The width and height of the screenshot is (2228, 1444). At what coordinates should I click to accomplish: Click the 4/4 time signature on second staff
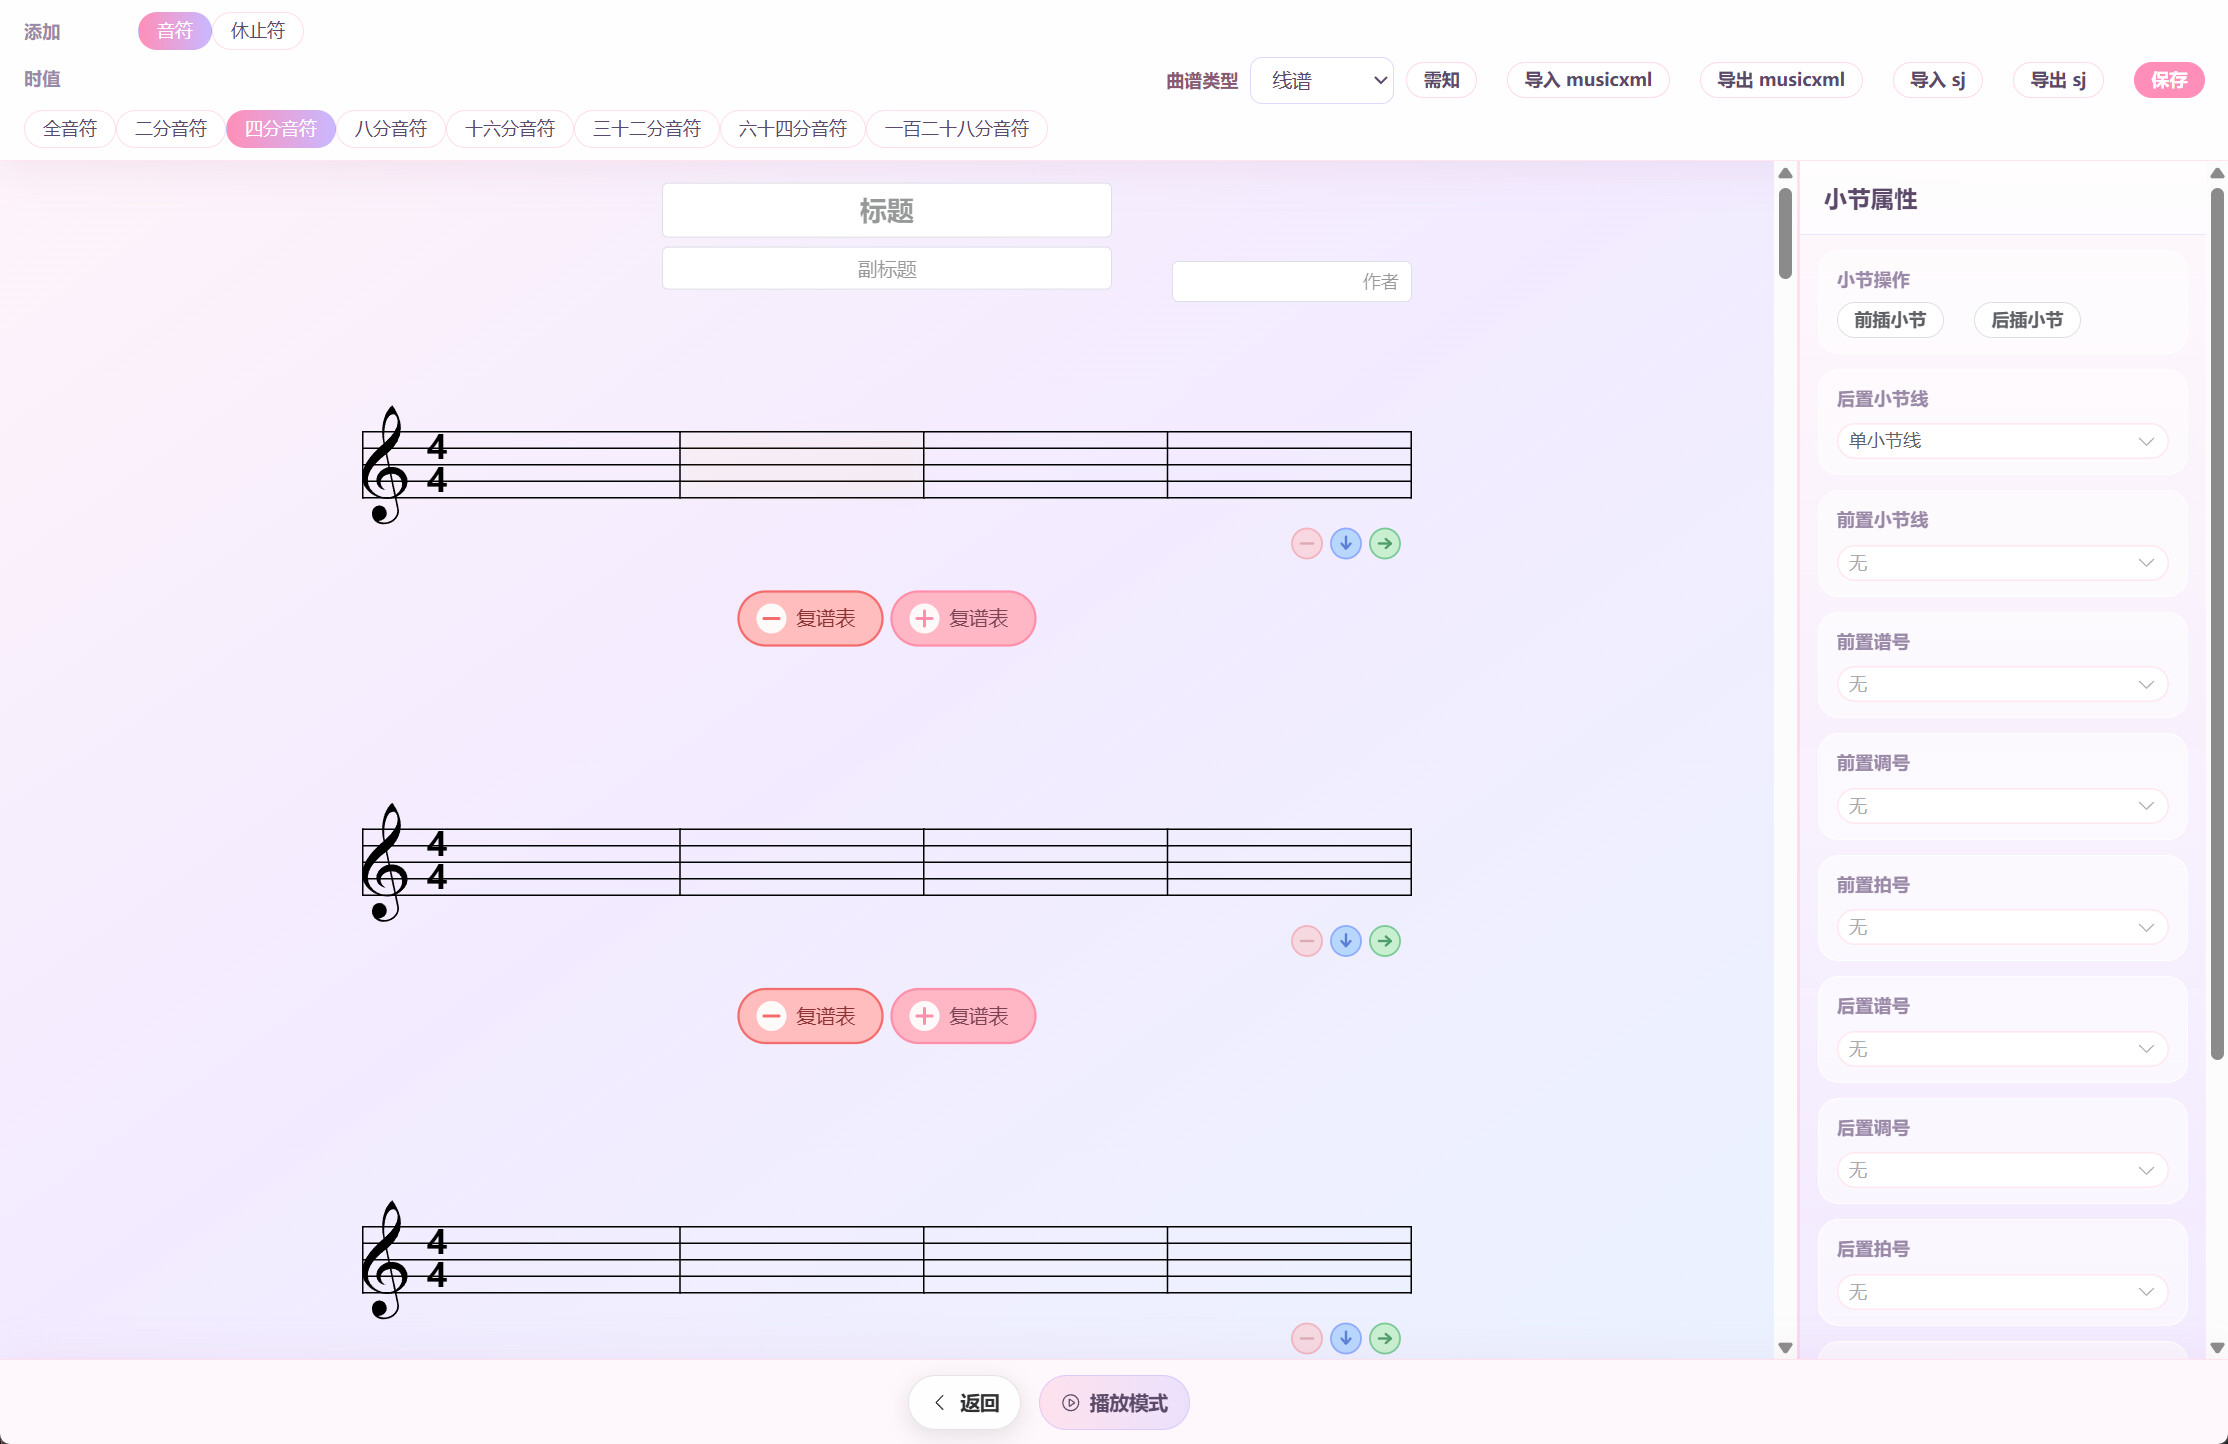click(x=437, y=861)
